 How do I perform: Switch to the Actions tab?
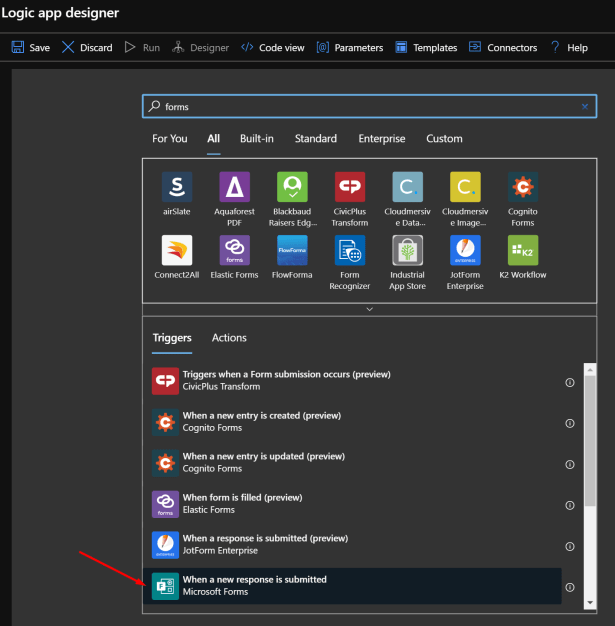tap(229, 338)
